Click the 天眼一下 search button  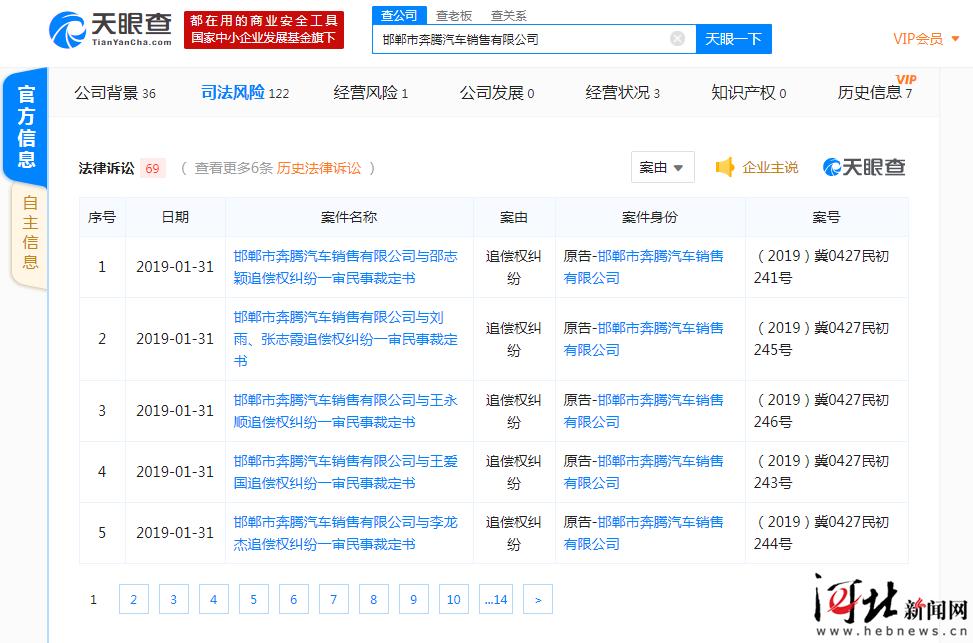pyautogui.click(x=733, y=38)
